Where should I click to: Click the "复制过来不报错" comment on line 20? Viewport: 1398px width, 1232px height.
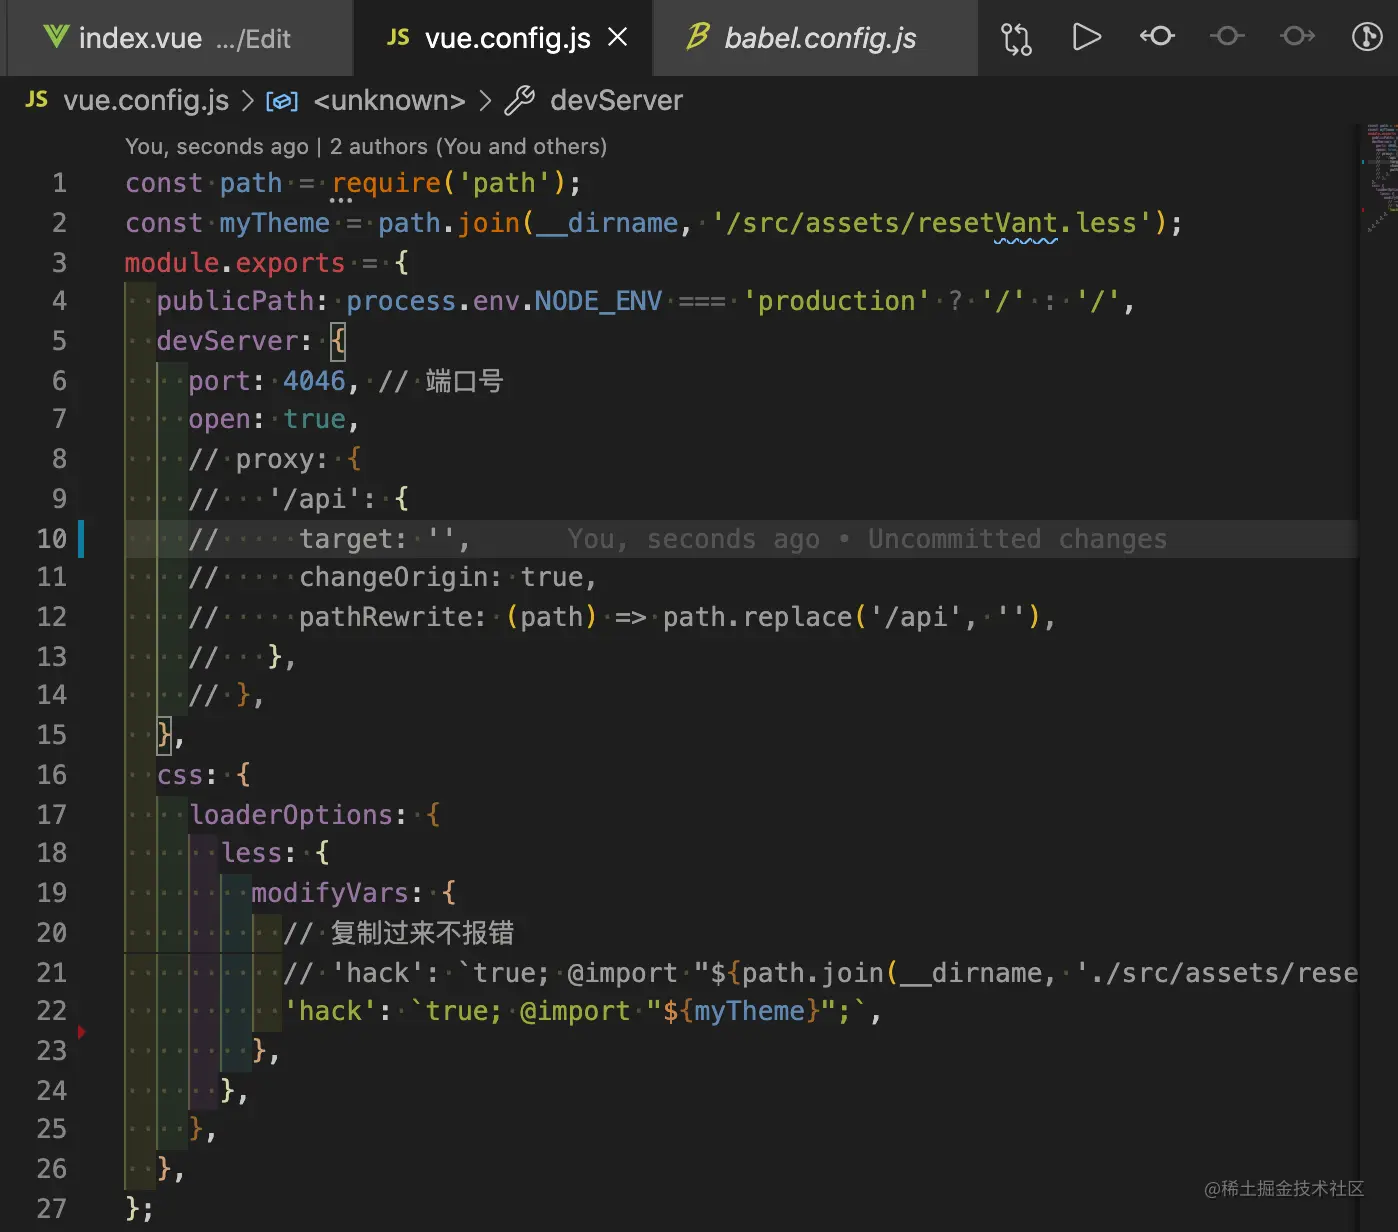(422, 933)
